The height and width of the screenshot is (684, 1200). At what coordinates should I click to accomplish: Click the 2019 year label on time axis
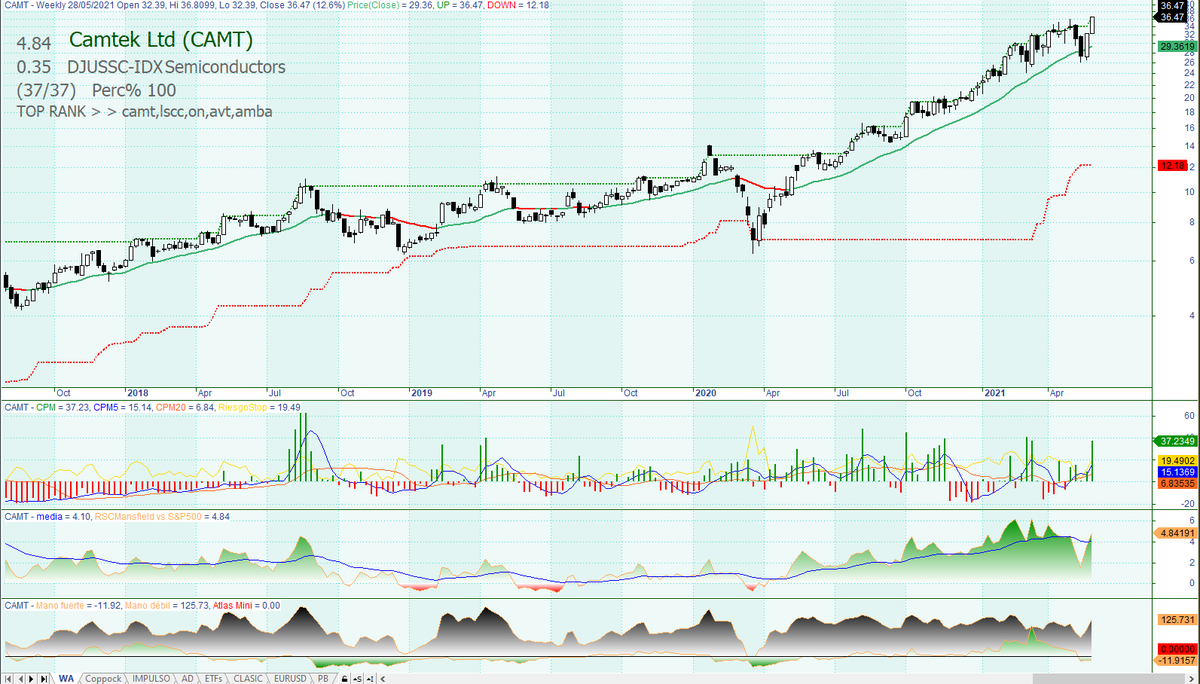422,393
